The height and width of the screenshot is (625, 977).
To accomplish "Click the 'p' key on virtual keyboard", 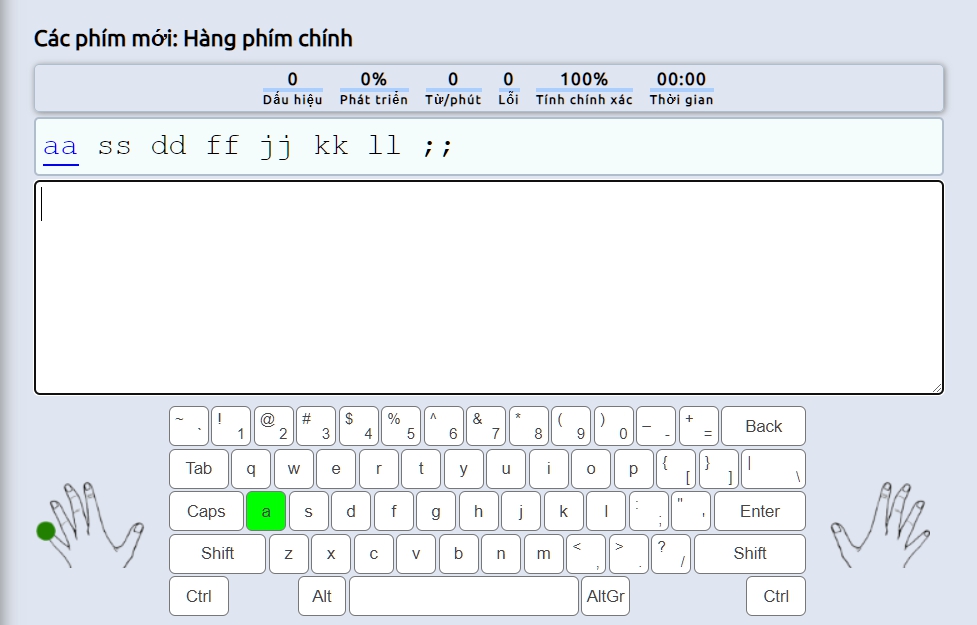I will (633, 469).
